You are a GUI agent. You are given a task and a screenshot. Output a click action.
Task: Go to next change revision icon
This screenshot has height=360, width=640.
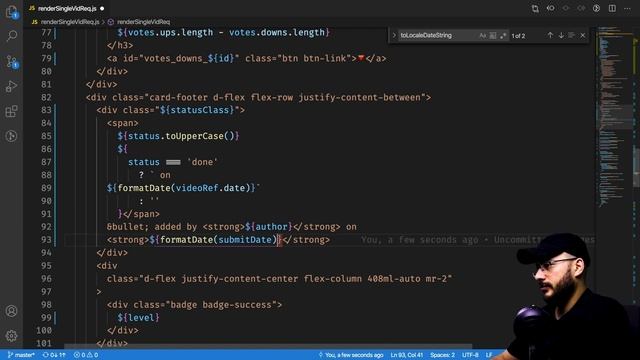(581, 8)
